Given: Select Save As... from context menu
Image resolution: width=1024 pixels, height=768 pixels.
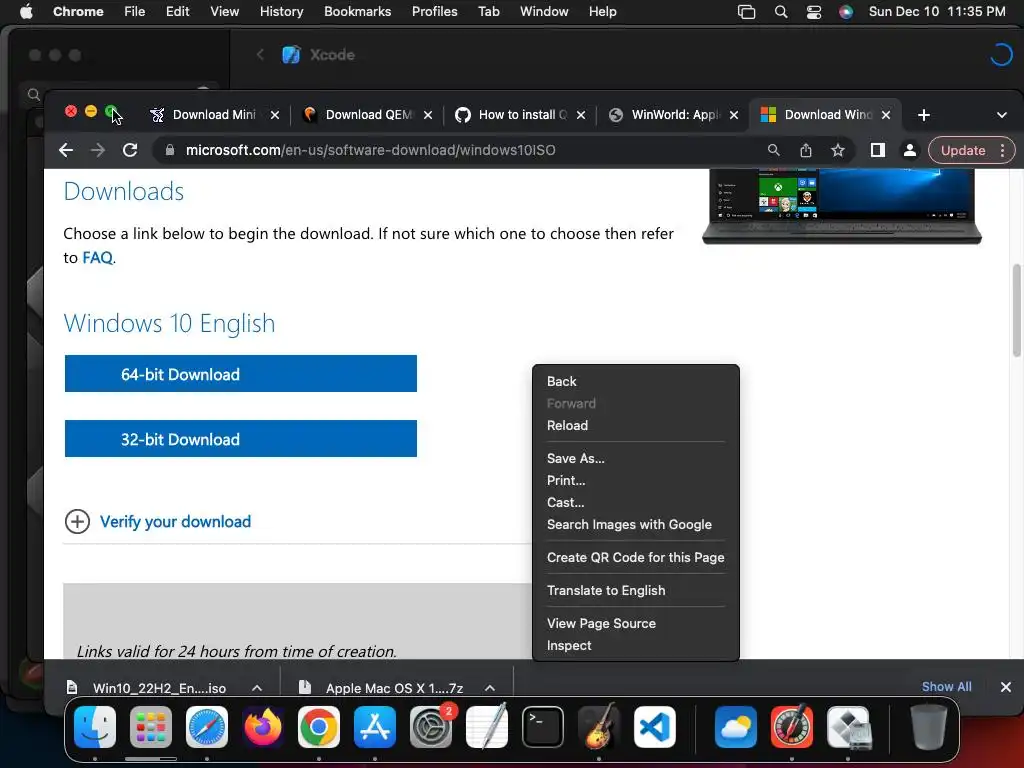Looking at the screenshot, I should [x=635, y=458].
